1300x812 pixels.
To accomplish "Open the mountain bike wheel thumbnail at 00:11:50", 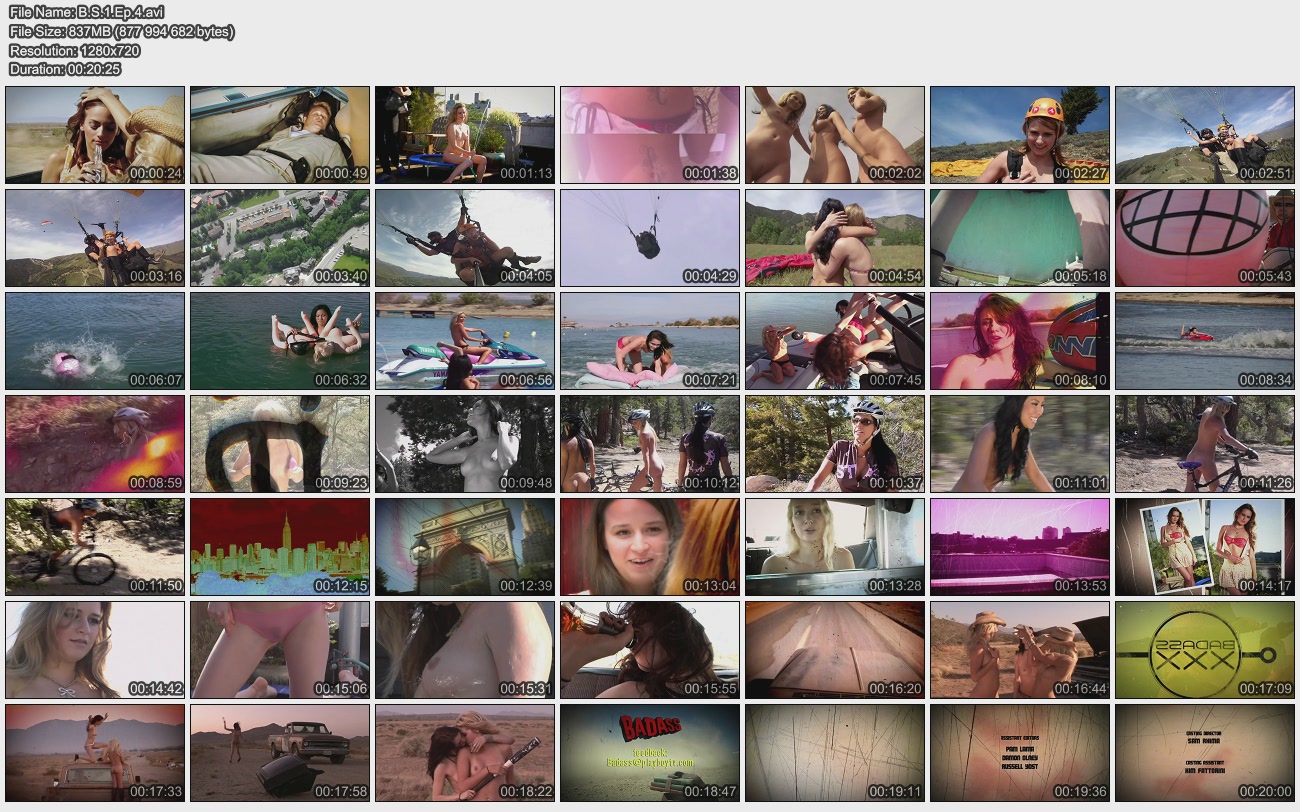I will tap(95, 547).
